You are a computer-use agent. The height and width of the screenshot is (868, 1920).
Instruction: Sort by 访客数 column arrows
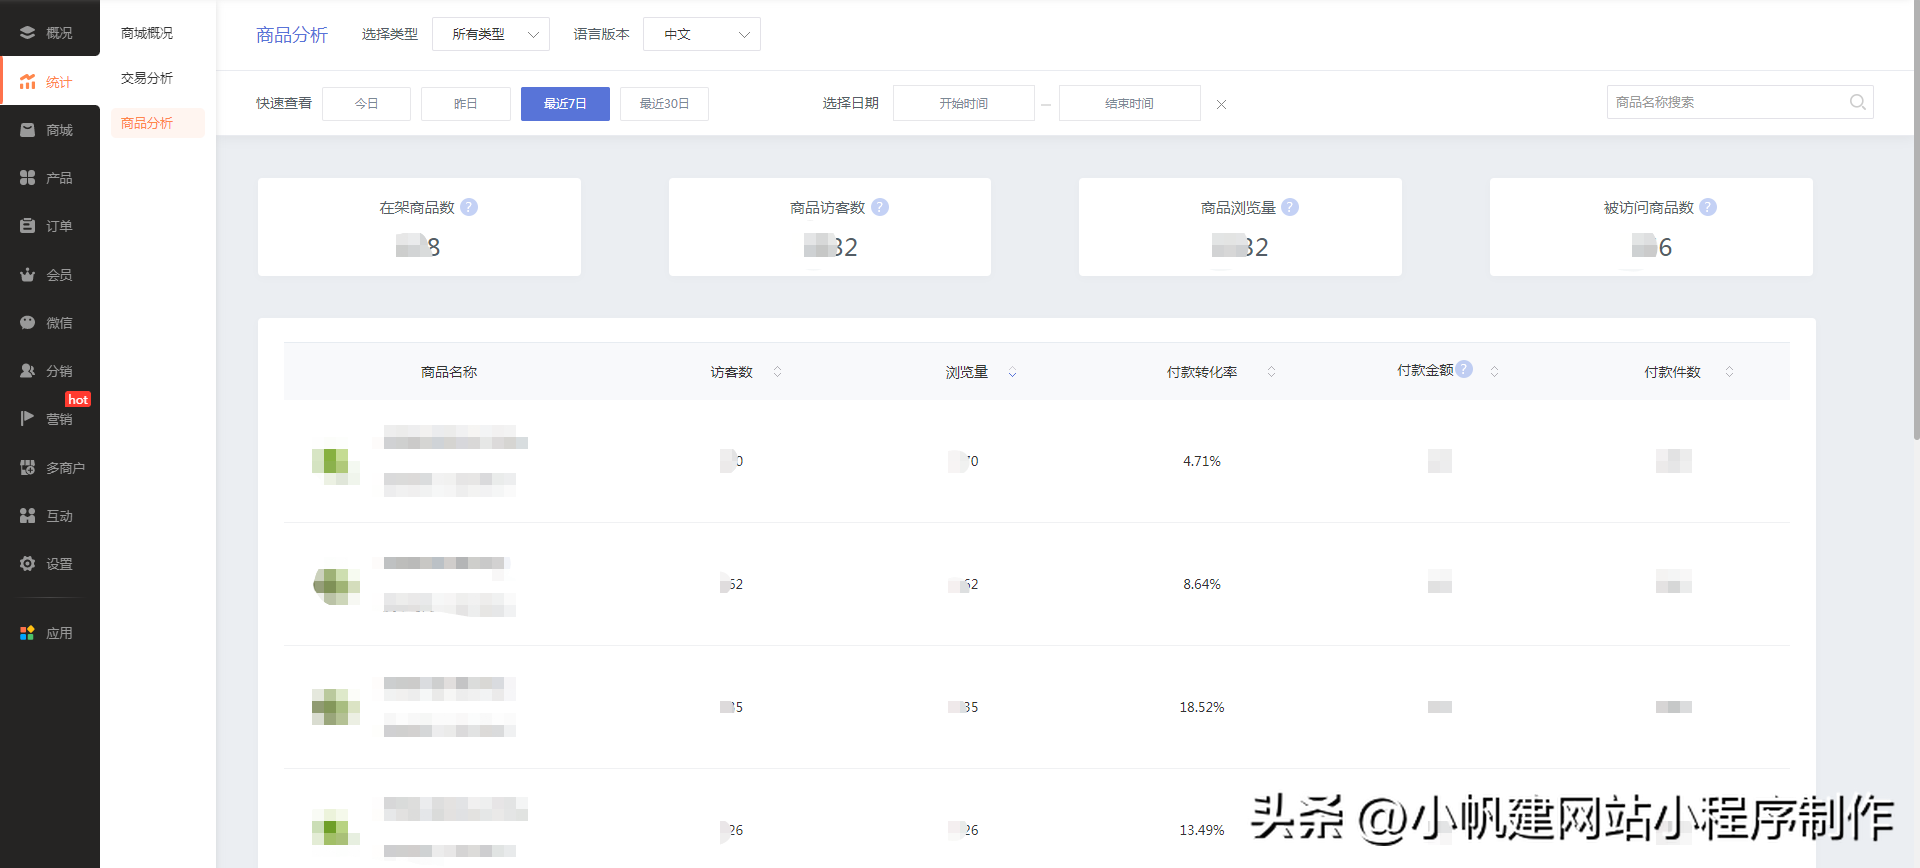(x=777, y=372)
